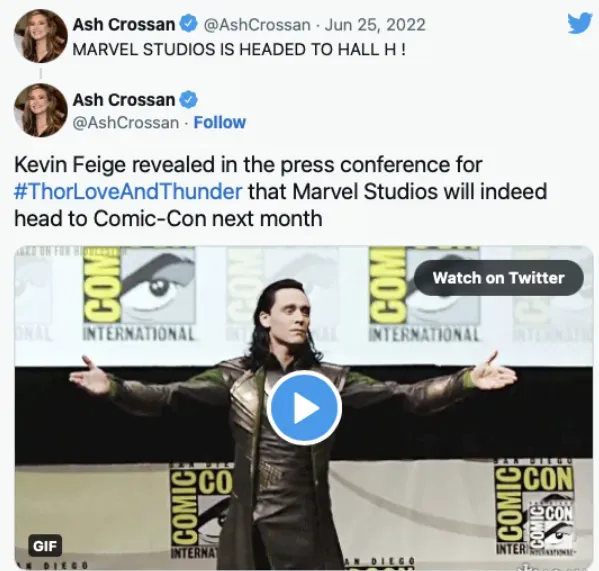Click verified badge on second tweet
The height and width of the screenshot is (571, 599).
pos(188,100)
